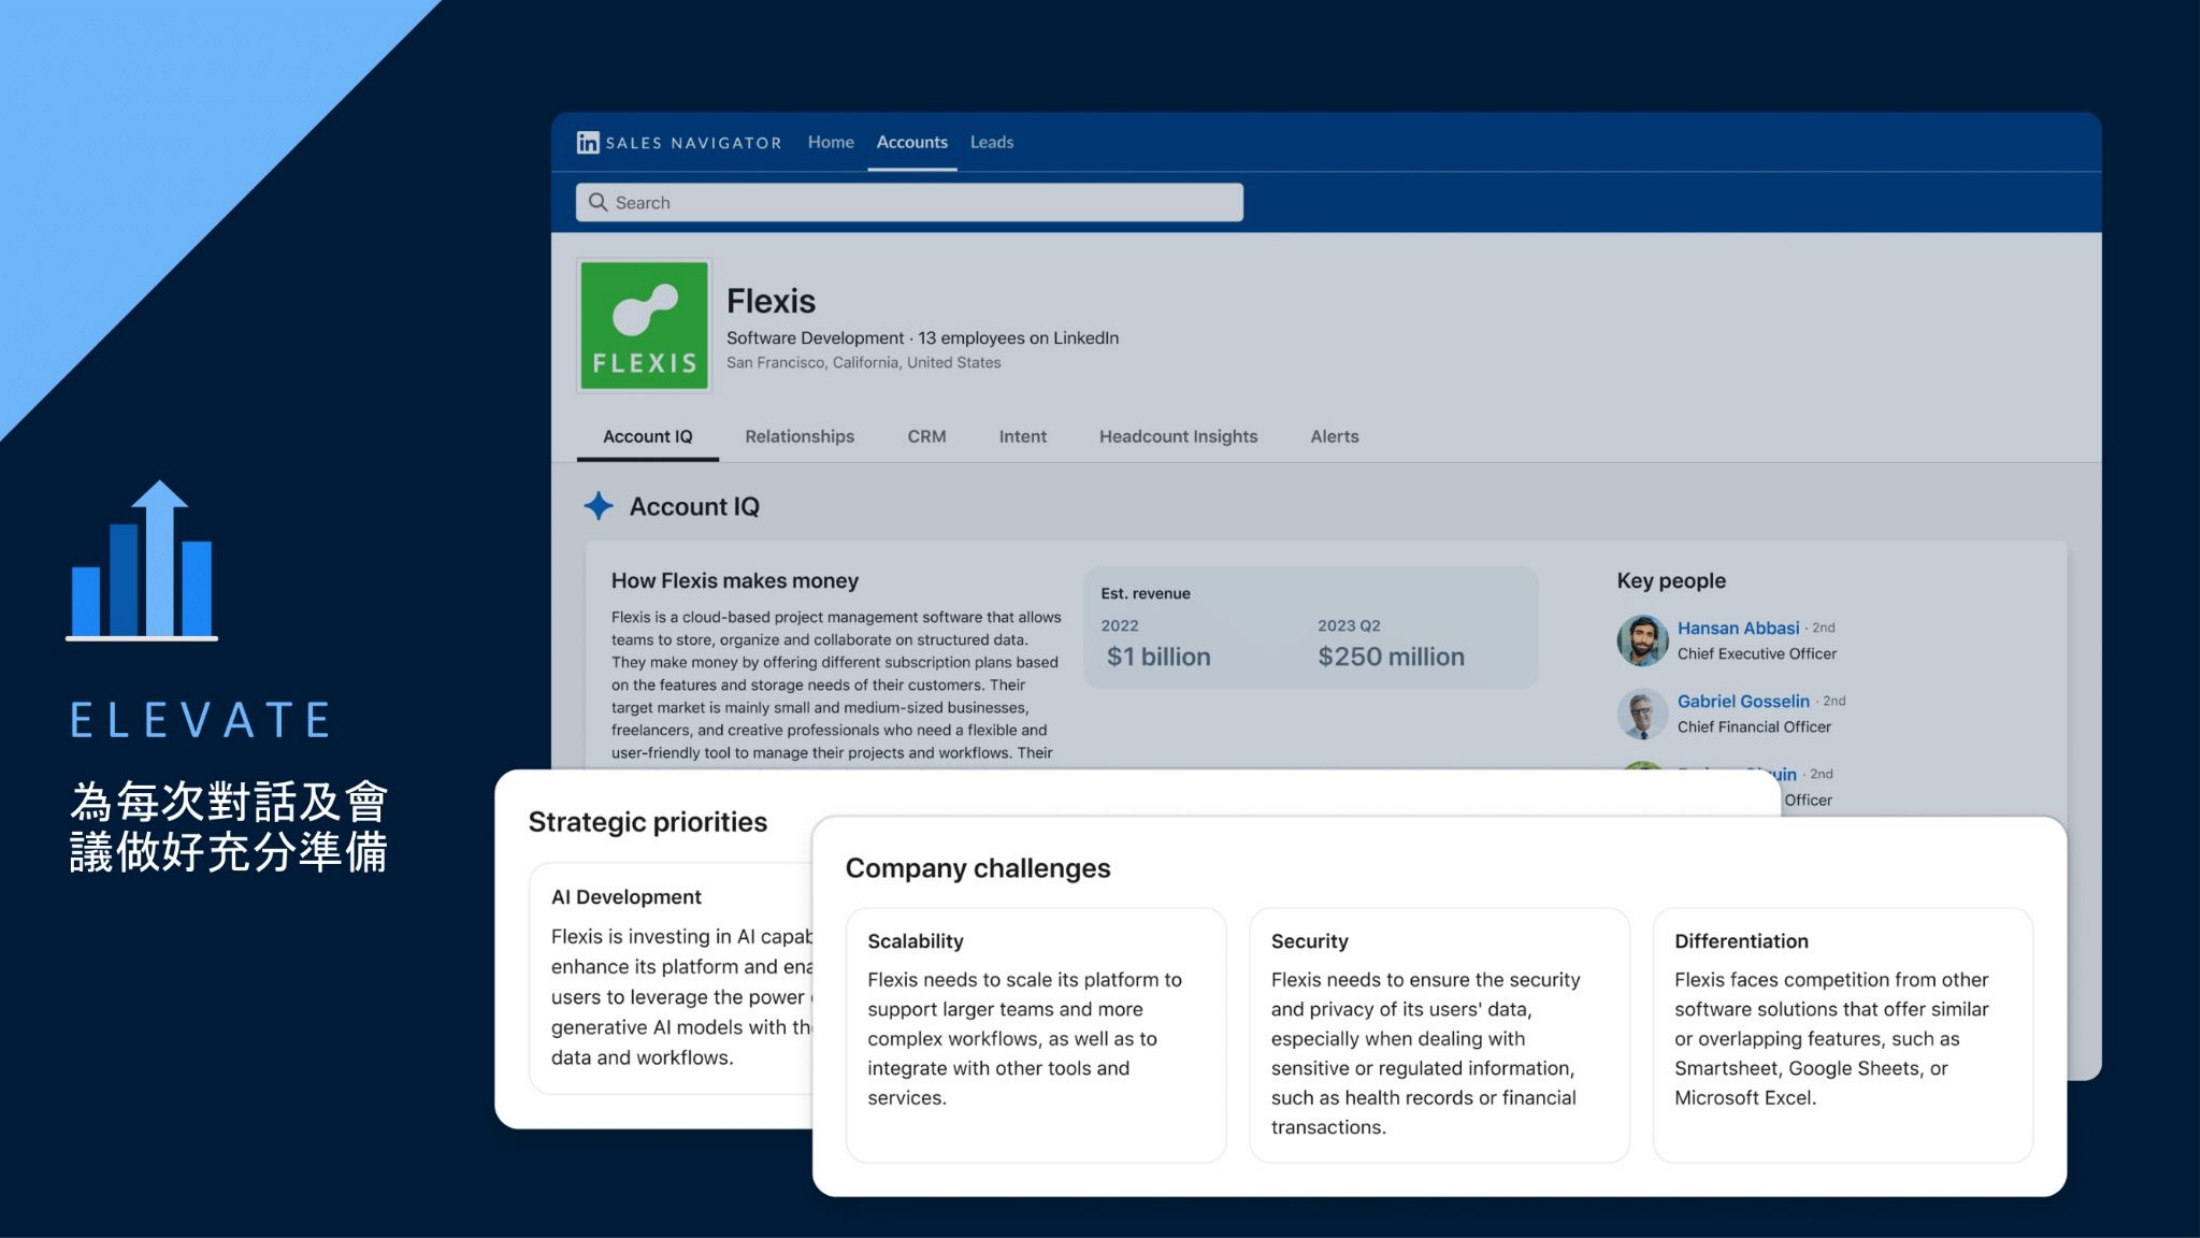Image resolution: width=2200 pixels, height=1238 pixels.
Task: Select the Account IQ tab
Action: click(x=648, y=437)
